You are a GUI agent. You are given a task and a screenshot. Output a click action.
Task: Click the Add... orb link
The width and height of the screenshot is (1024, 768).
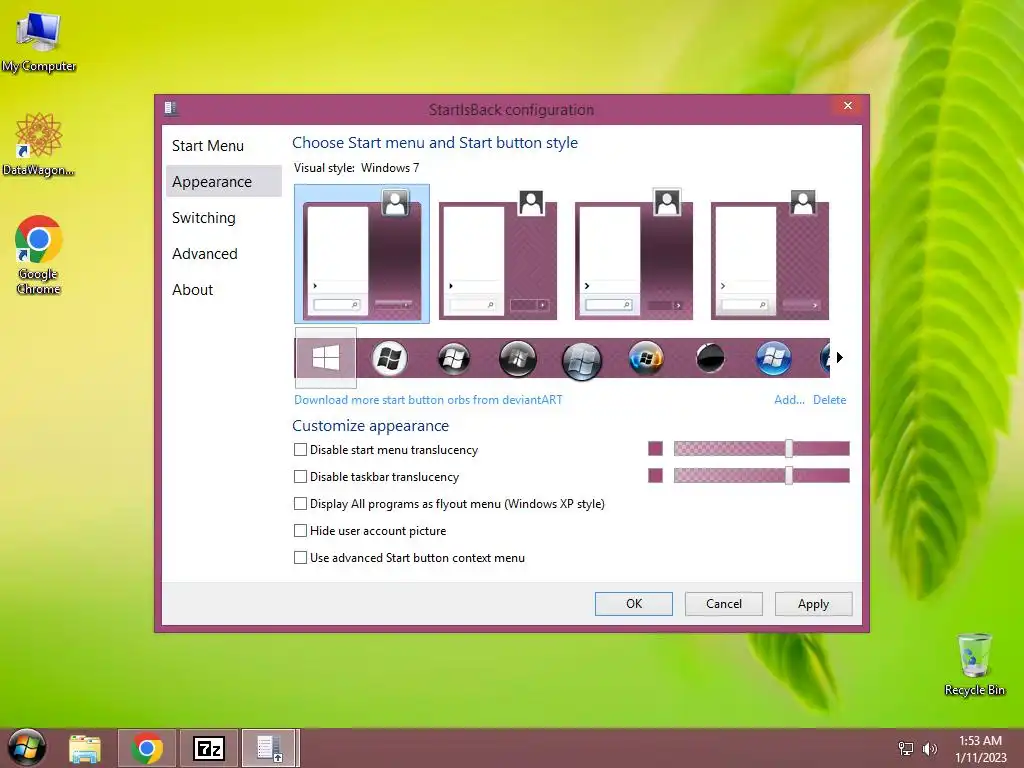(x=789, y=400)
